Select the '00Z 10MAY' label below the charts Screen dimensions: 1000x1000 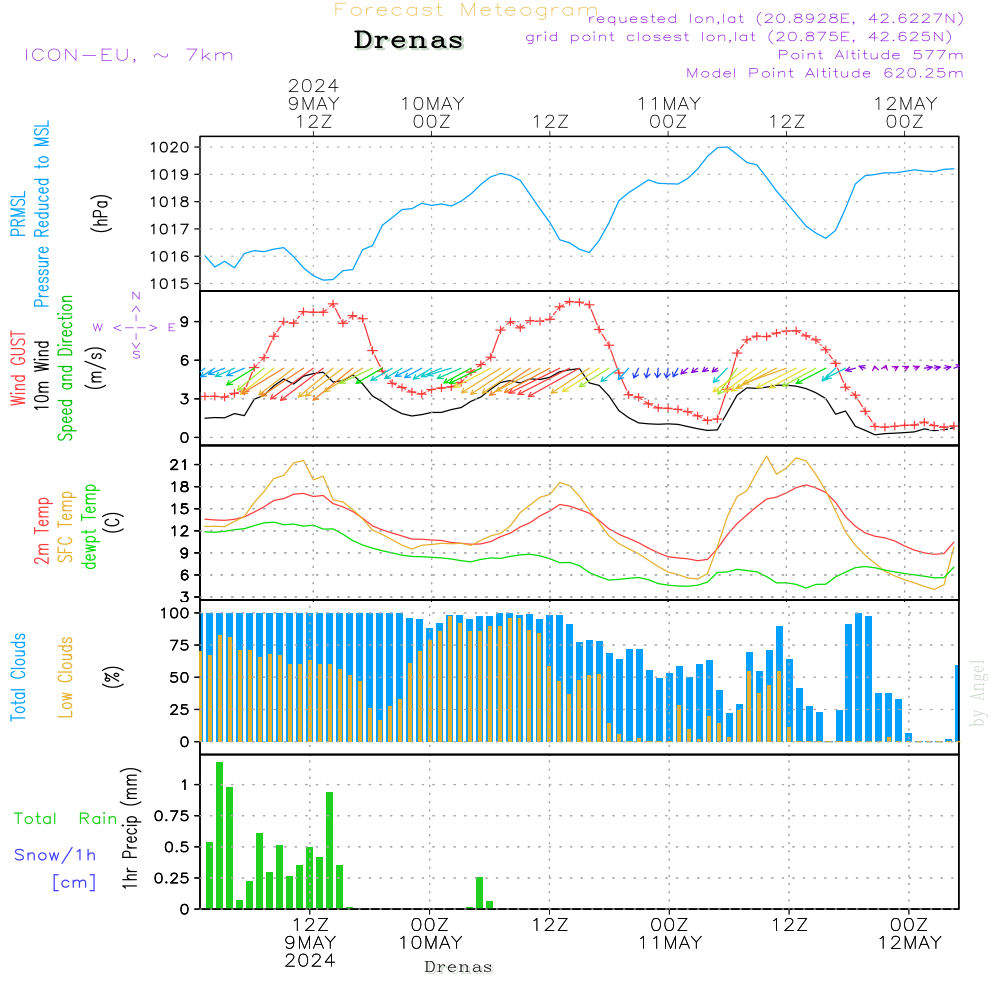pos(430,934)
